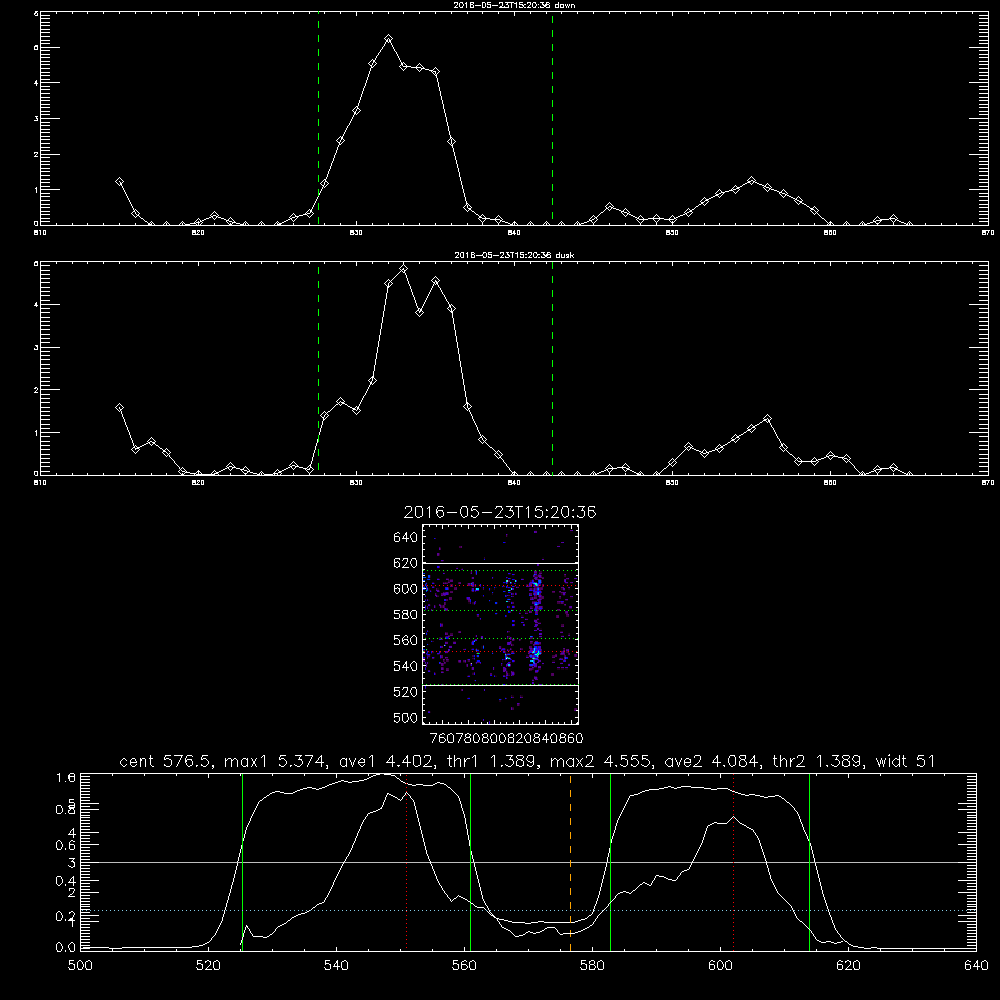
Task: Click the 580 tick label on the bottom plot x-axis
Action: (x=592, y=966)
